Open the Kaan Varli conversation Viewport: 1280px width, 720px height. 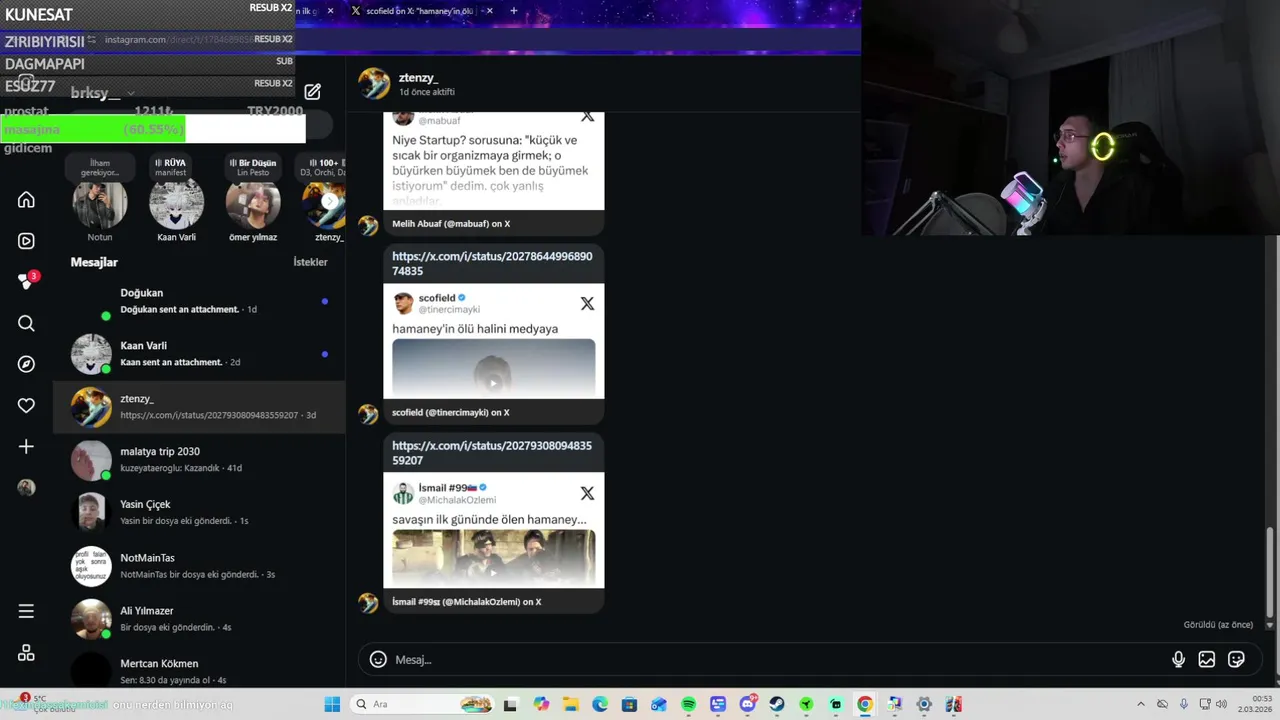pyautogui.click(x=200, y=354)
